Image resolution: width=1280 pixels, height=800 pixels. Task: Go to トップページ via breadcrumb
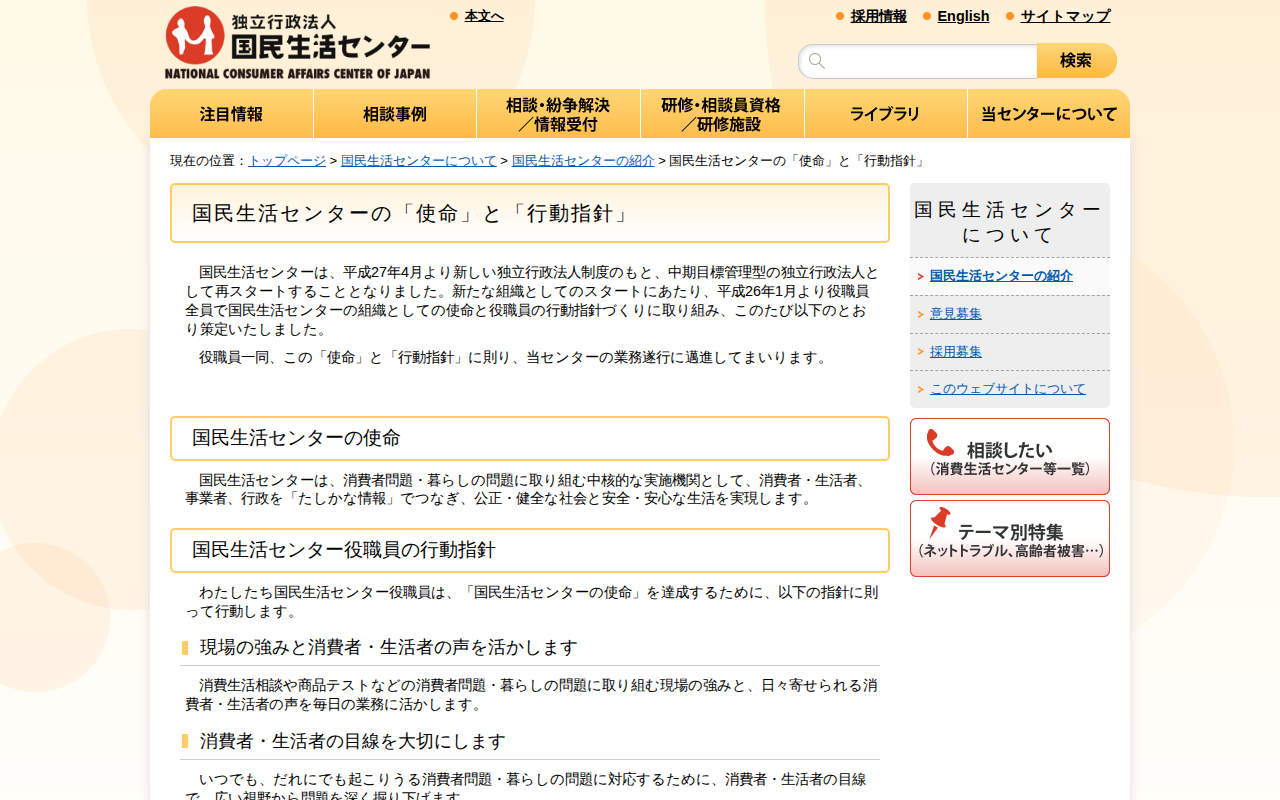click(287, 161)
